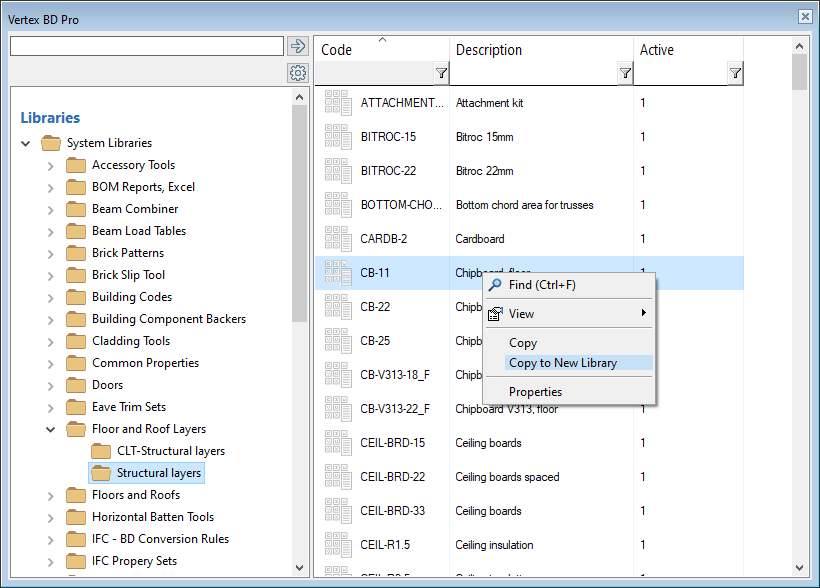Image resolution: width=820 pixels, height=588 pixels.
Task: Click the arrow button beside the search field
Action: point(297,45)
